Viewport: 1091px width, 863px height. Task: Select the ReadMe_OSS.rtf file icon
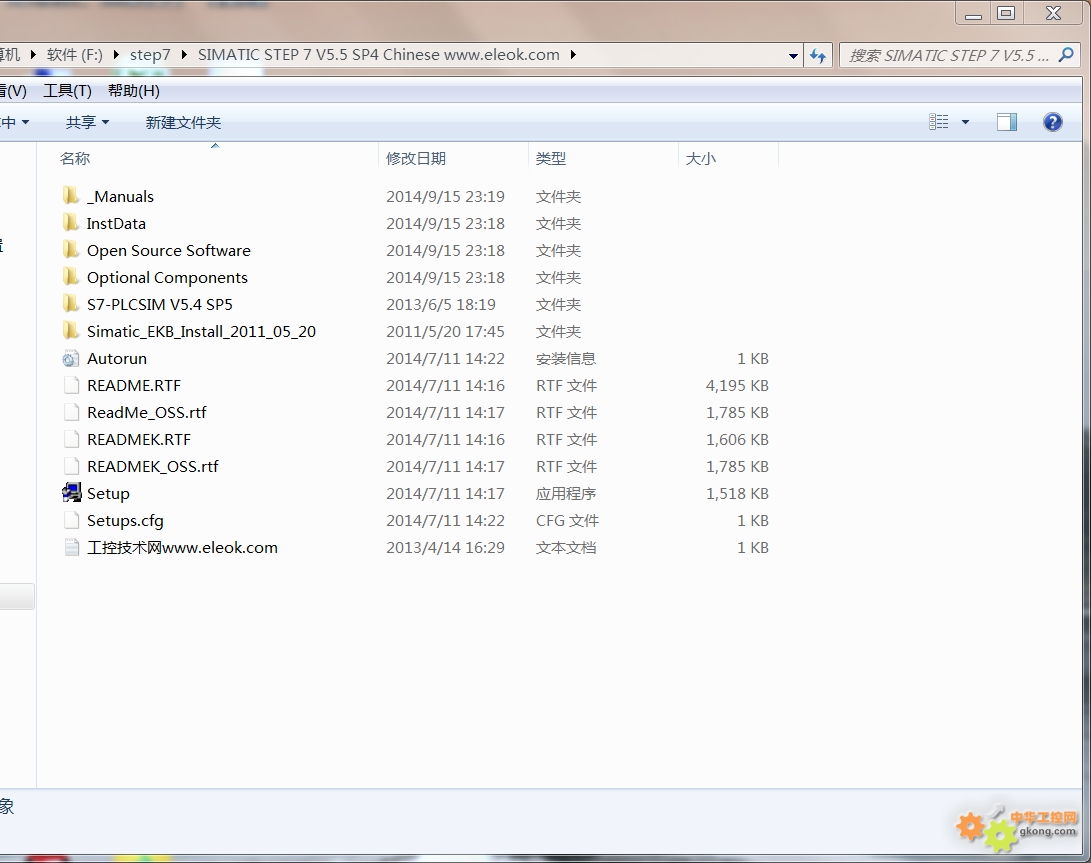pyautogui.click(x=71, y=413)
